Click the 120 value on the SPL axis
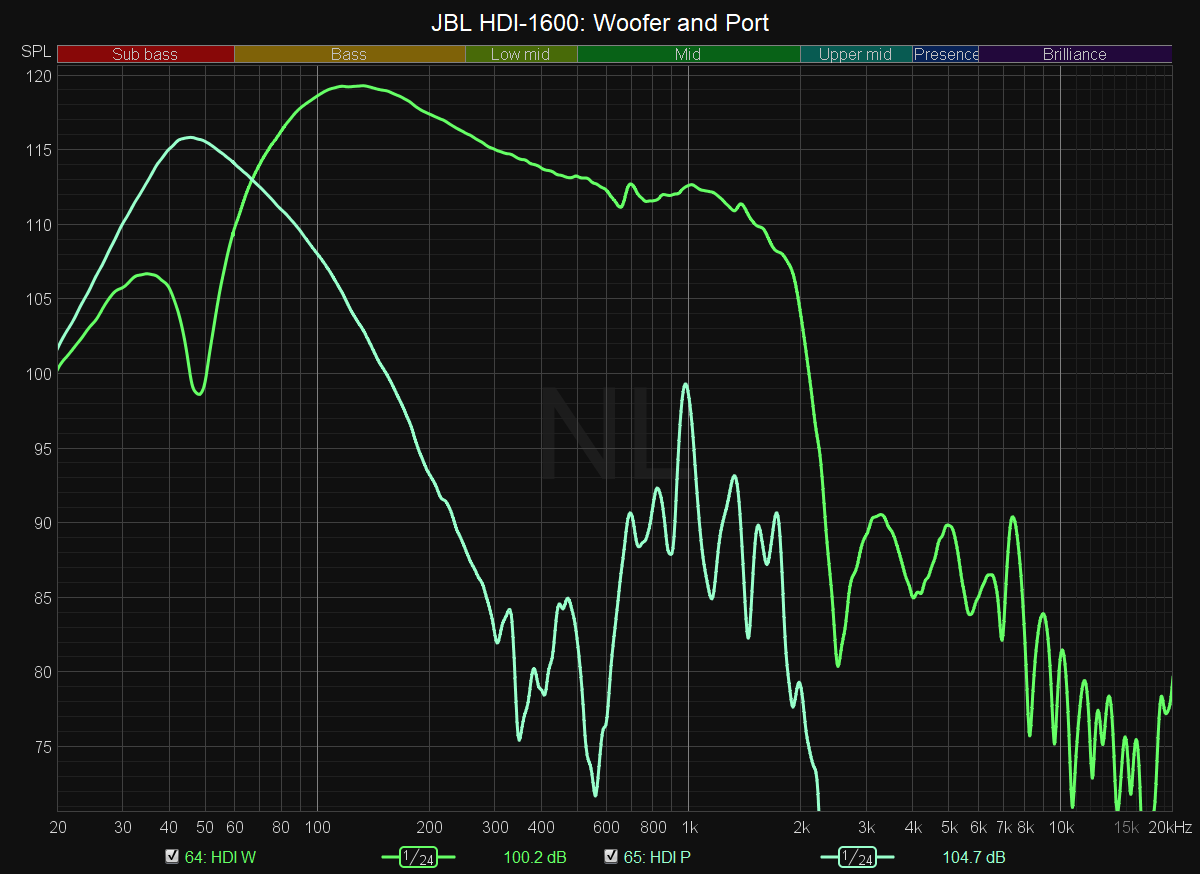1200x874 pixels. [x=41, y=76]
